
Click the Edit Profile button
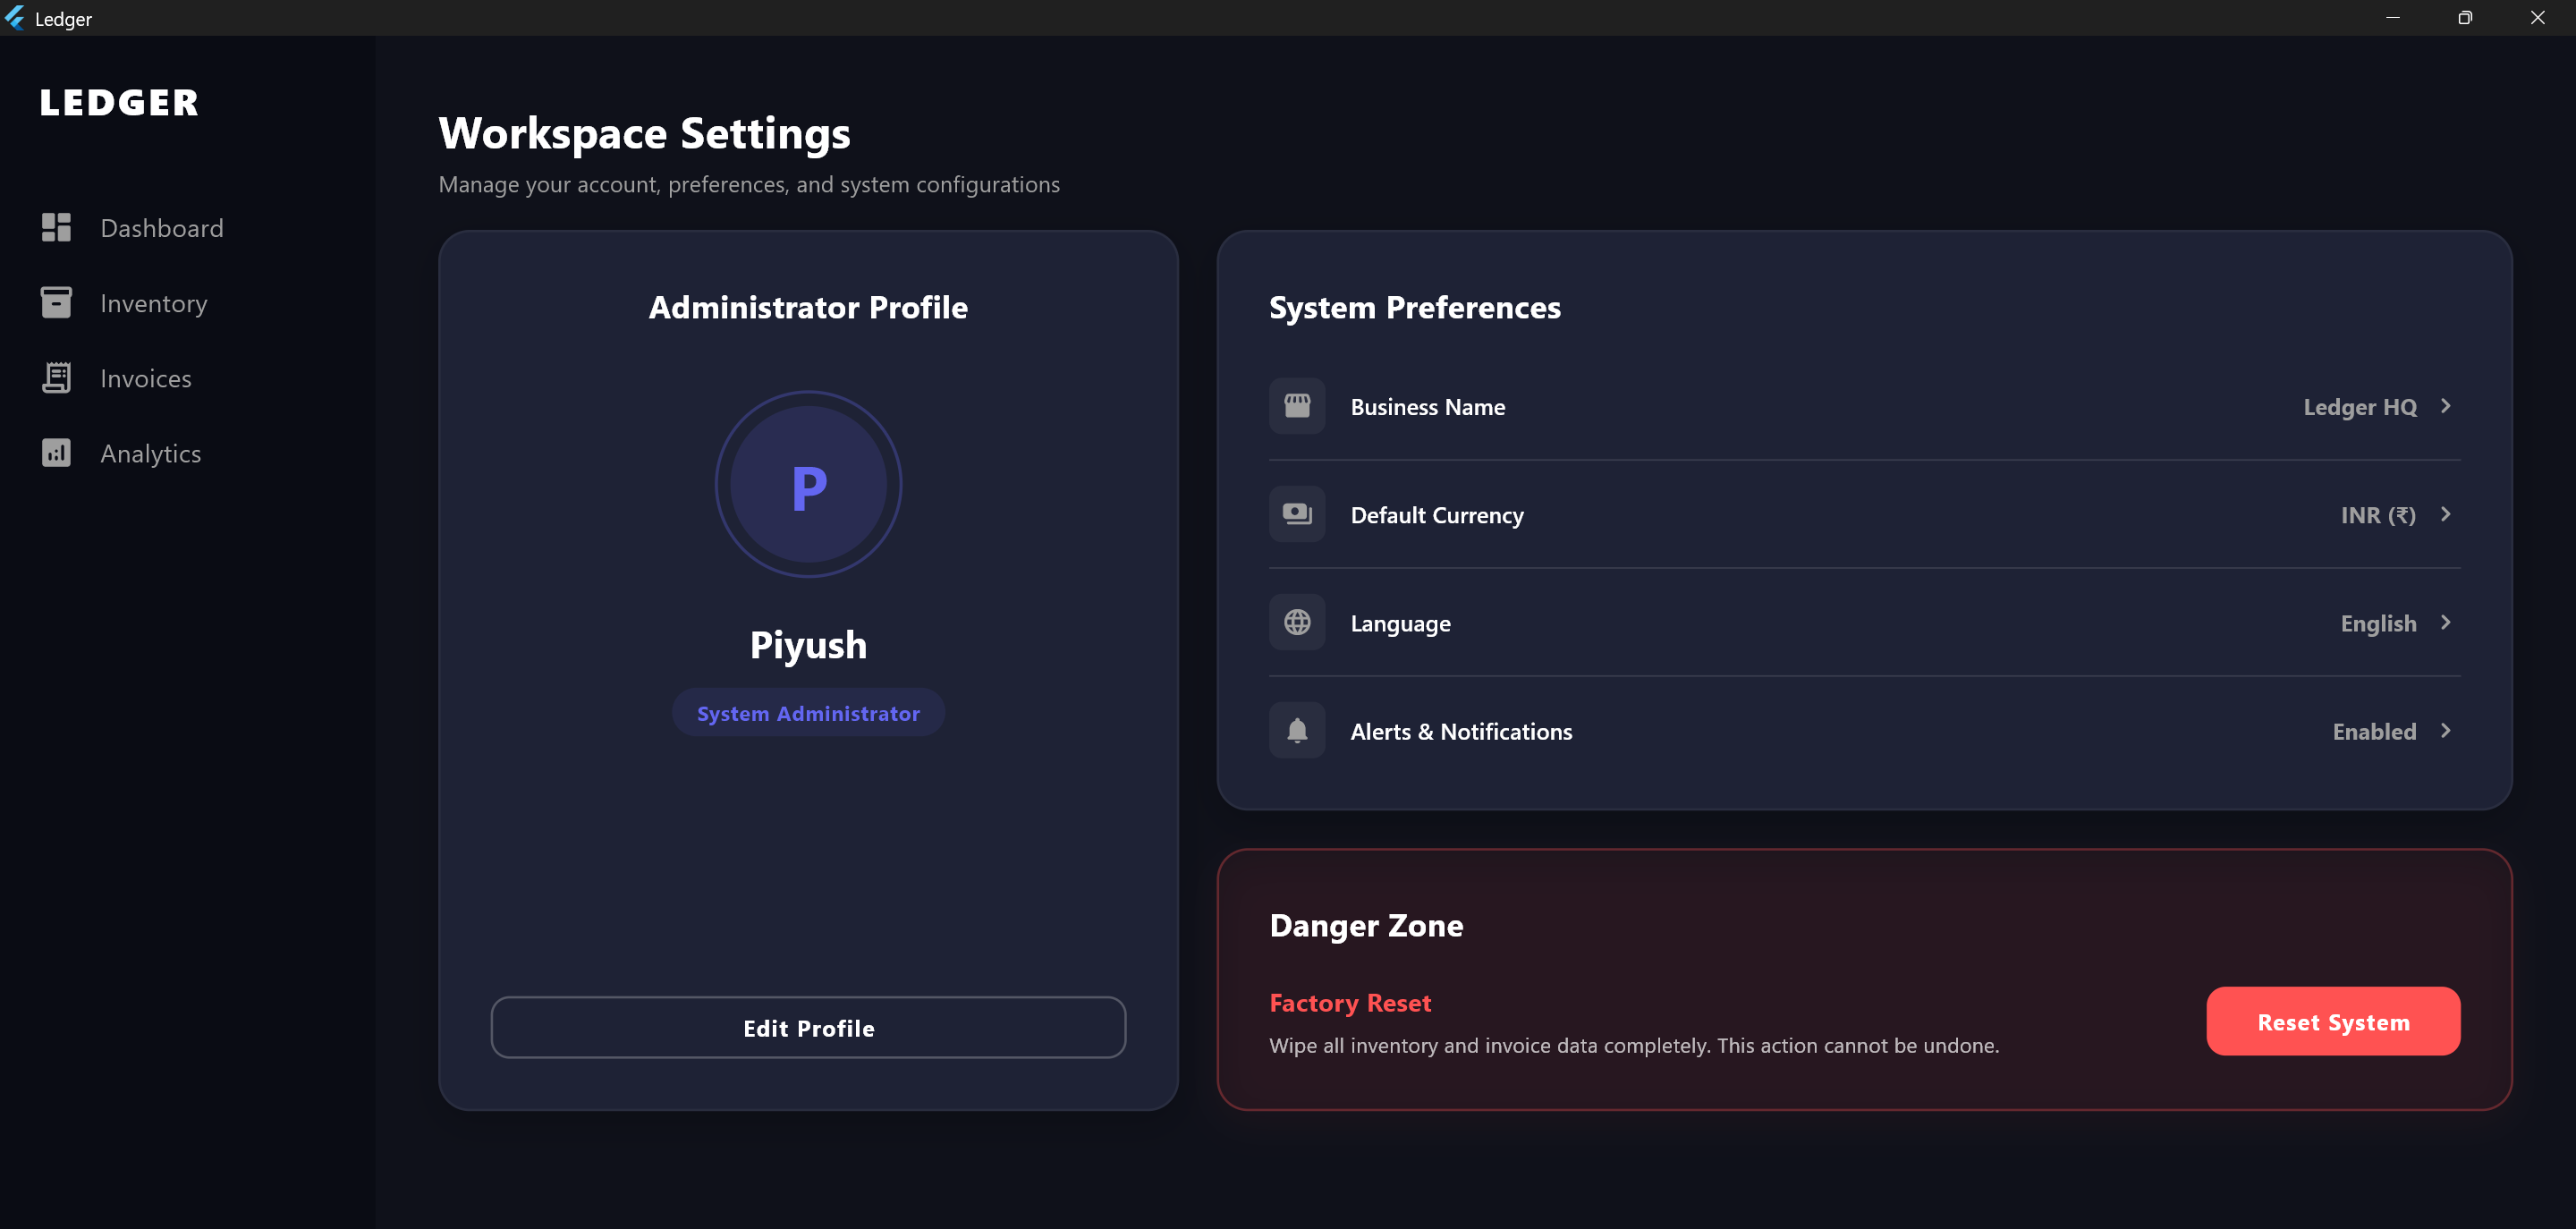(x=808, y=1027)
